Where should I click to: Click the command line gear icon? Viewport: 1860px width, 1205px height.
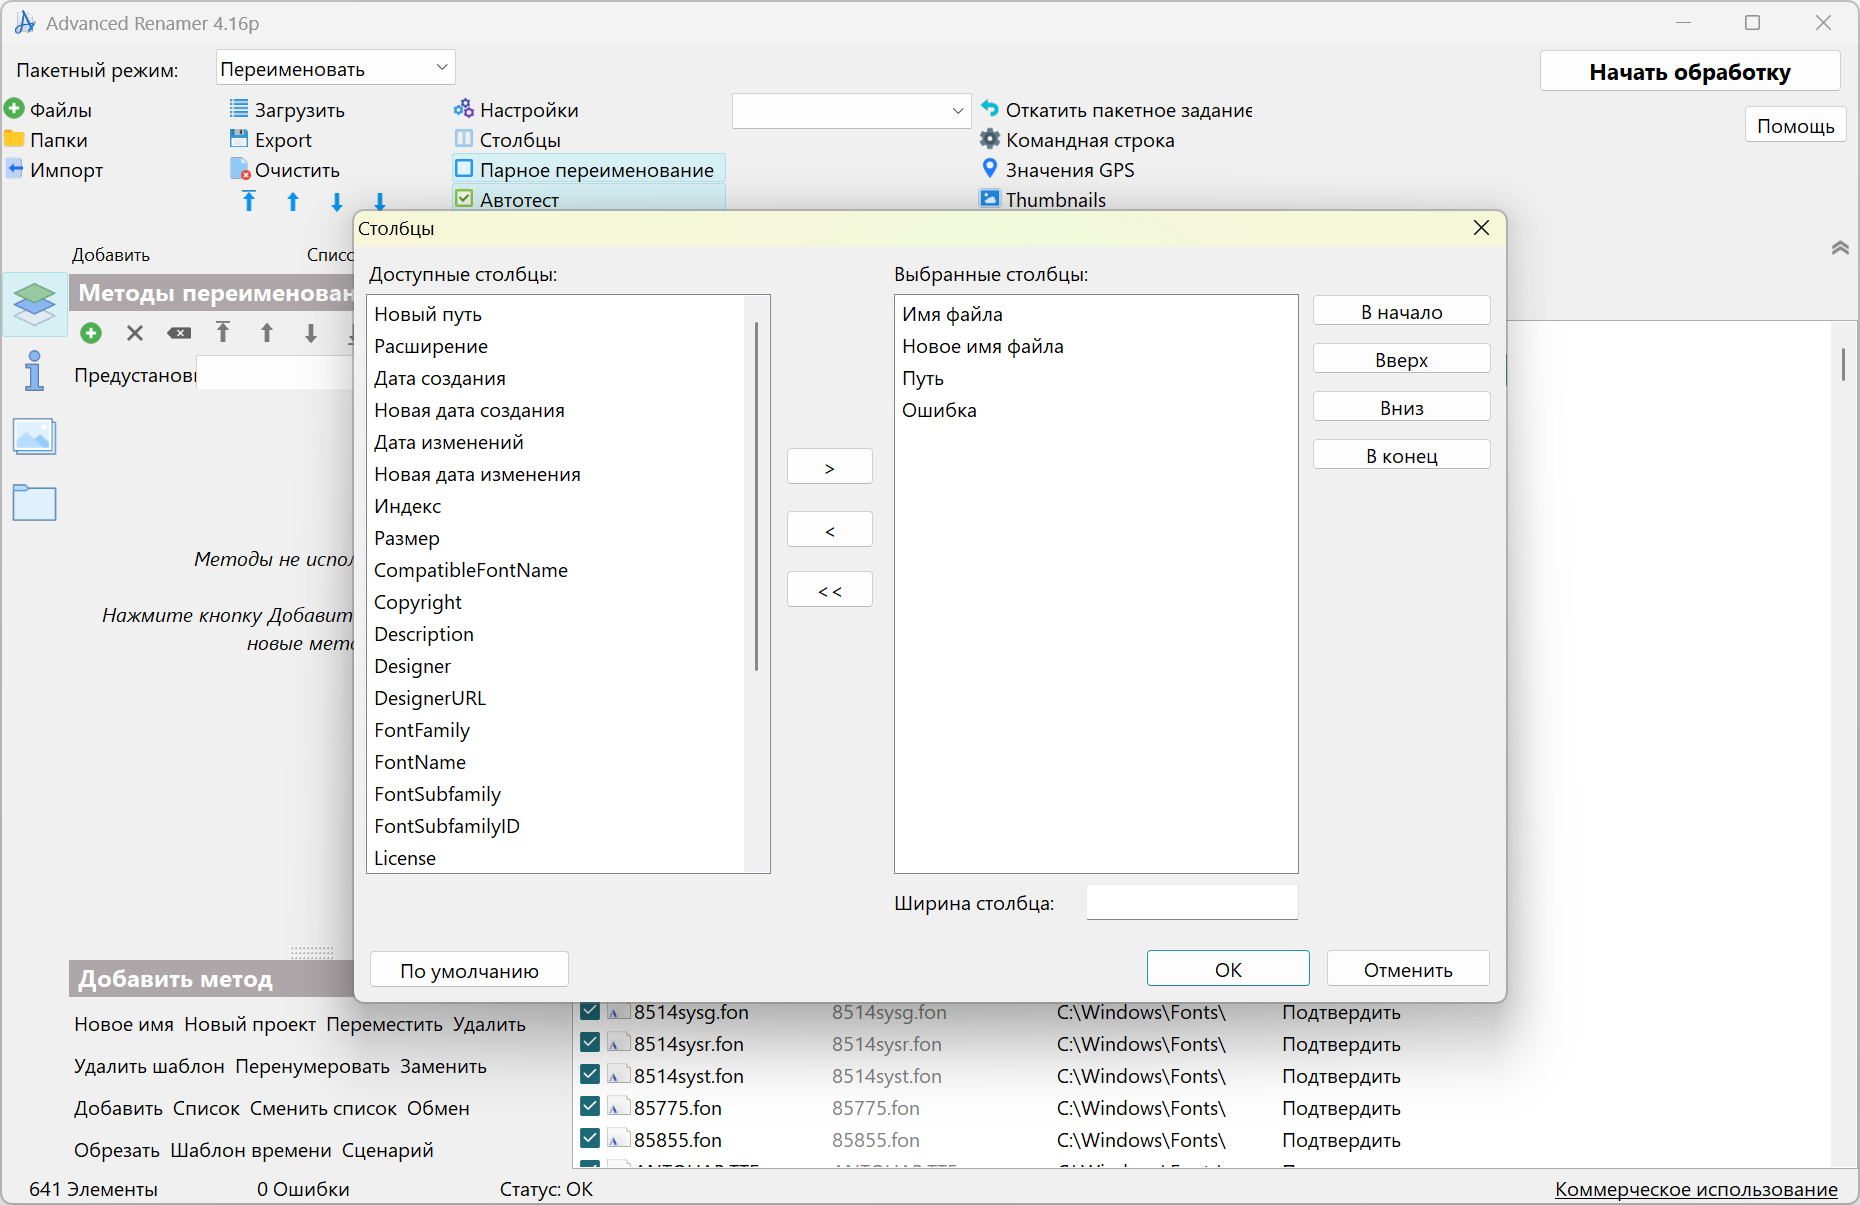[x=989, y=139]
